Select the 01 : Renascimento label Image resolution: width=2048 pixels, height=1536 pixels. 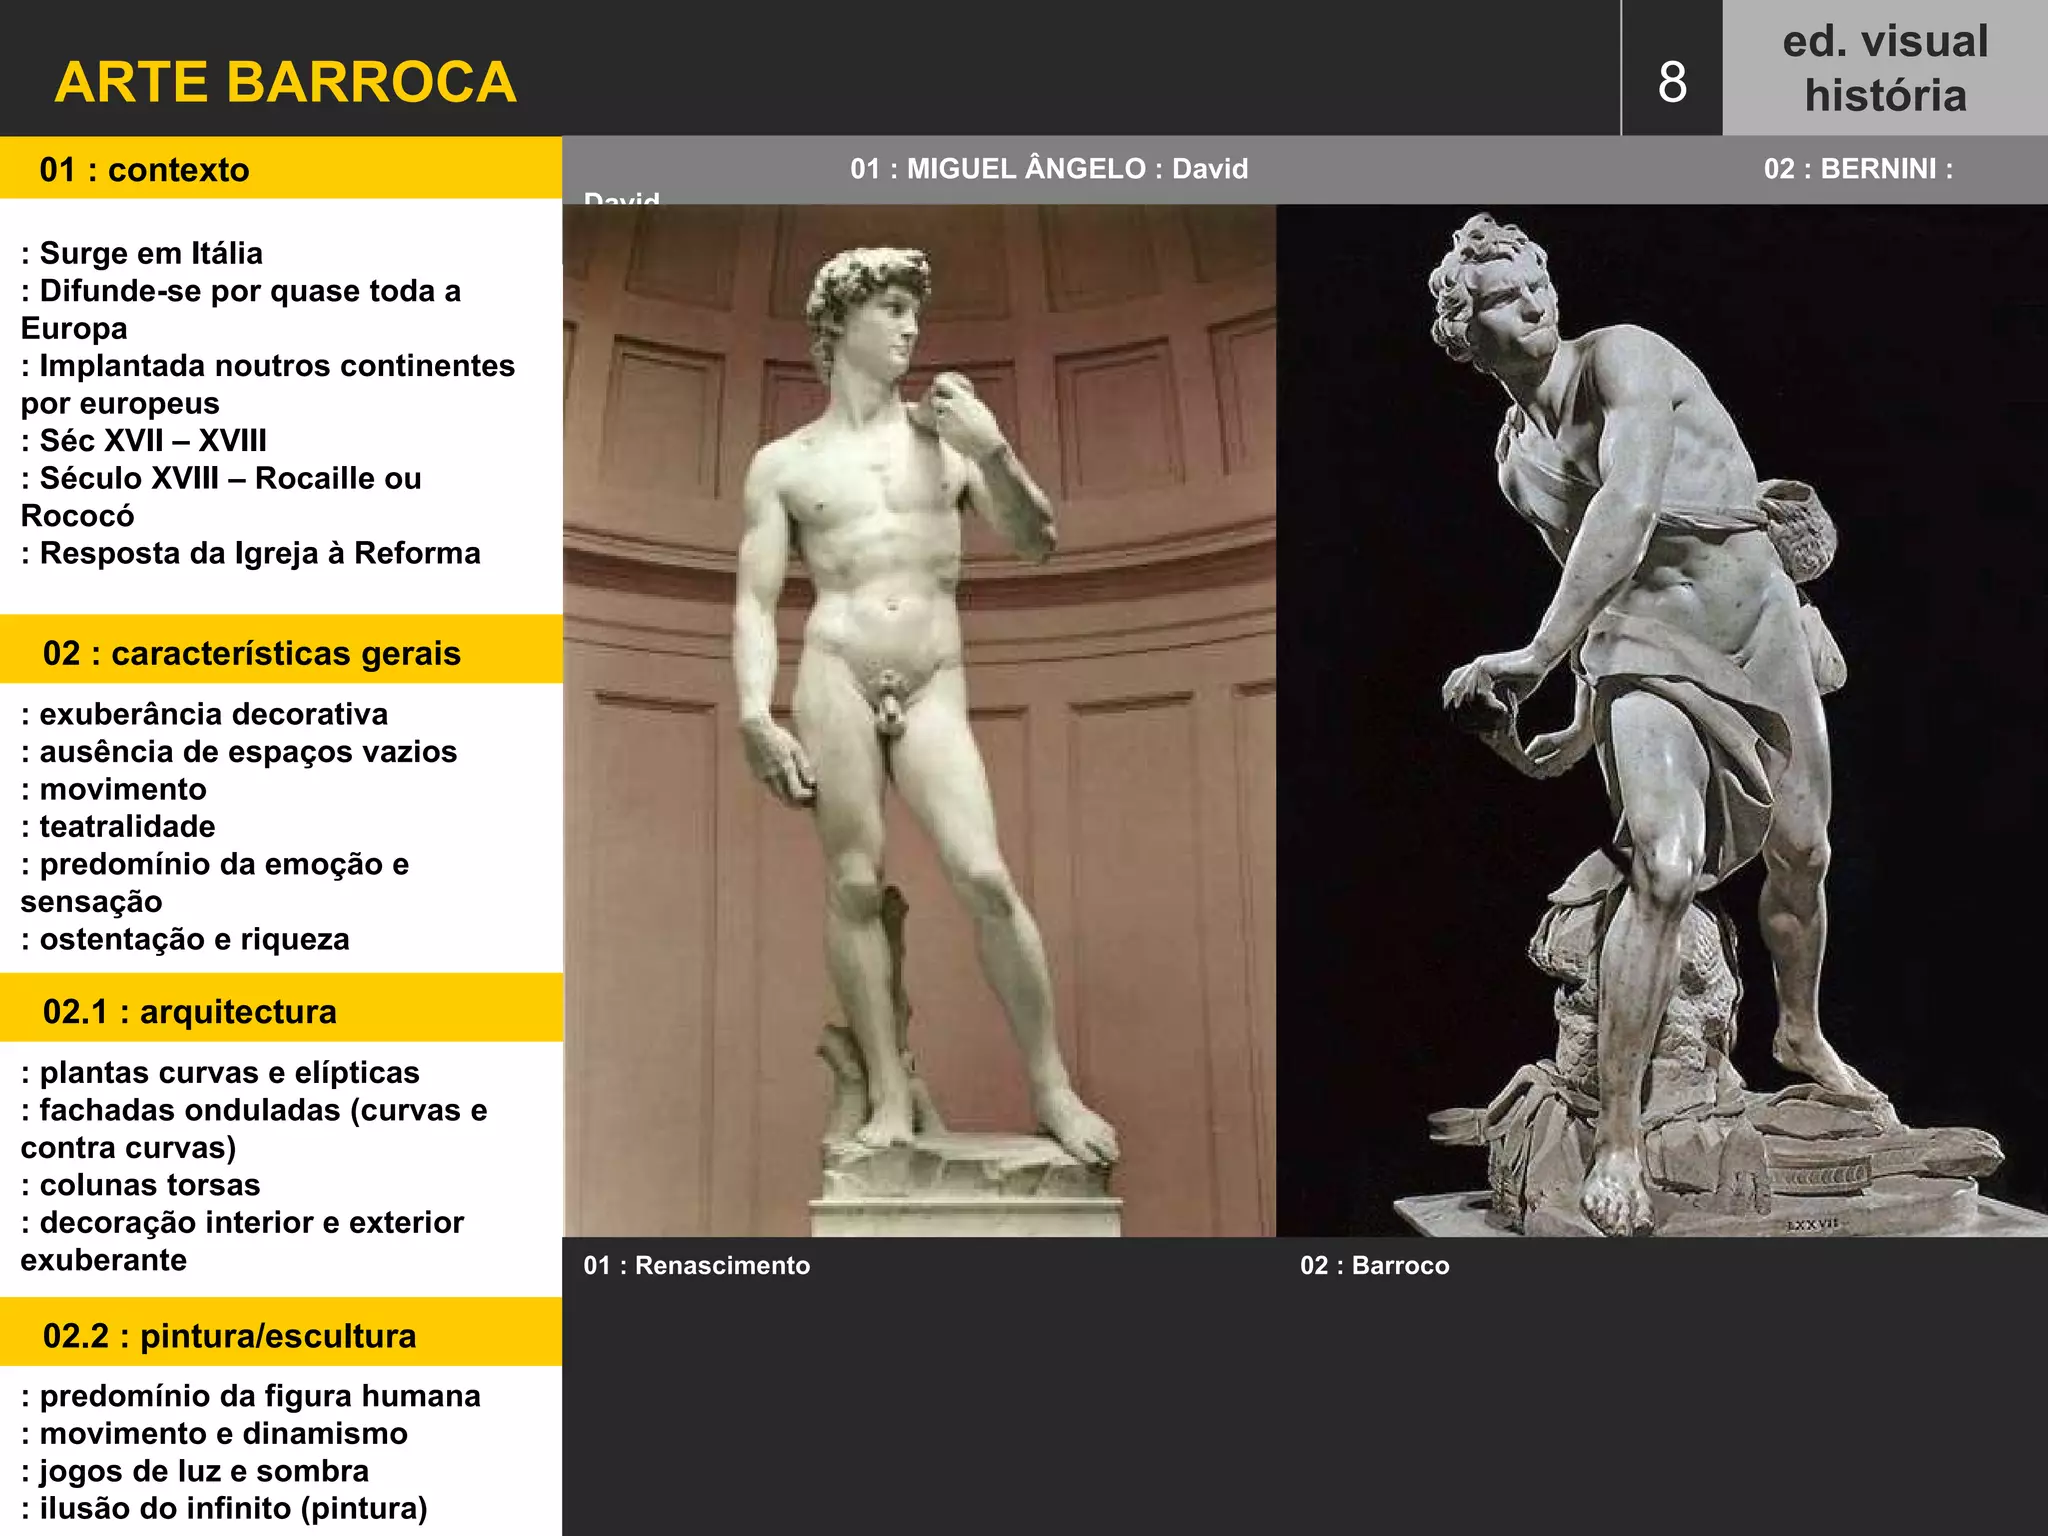(697, 1265)
